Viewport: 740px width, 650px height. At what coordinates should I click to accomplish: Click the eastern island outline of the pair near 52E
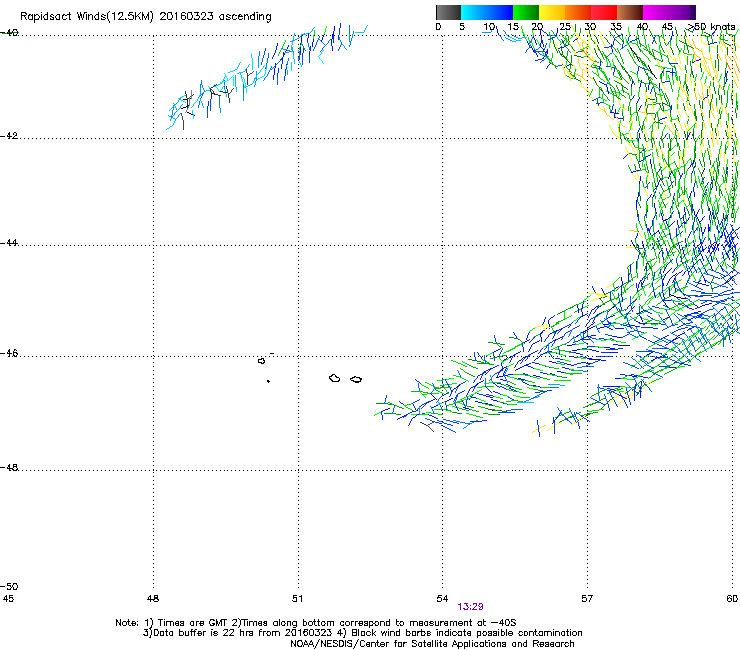coord(356,380)
